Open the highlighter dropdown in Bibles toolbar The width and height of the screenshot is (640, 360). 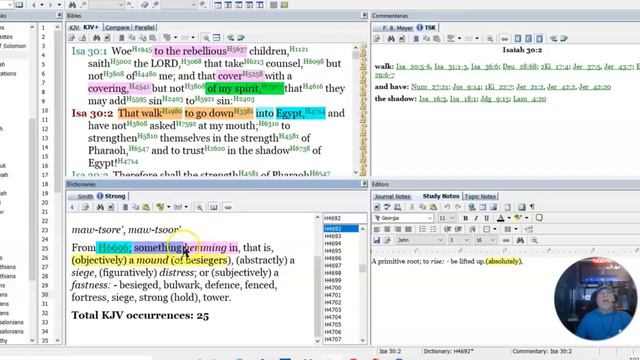click(176, 38)
